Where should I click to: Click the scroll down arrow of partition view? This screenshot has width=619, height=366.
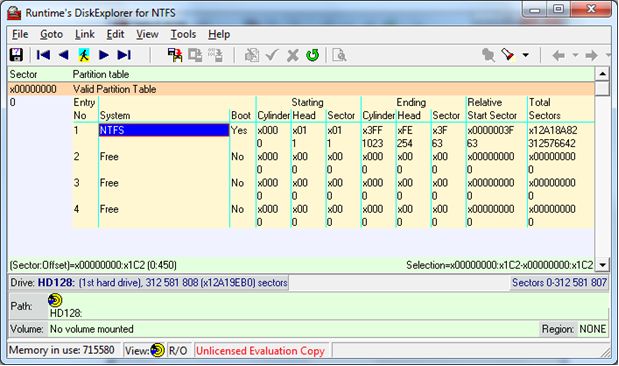602,265
